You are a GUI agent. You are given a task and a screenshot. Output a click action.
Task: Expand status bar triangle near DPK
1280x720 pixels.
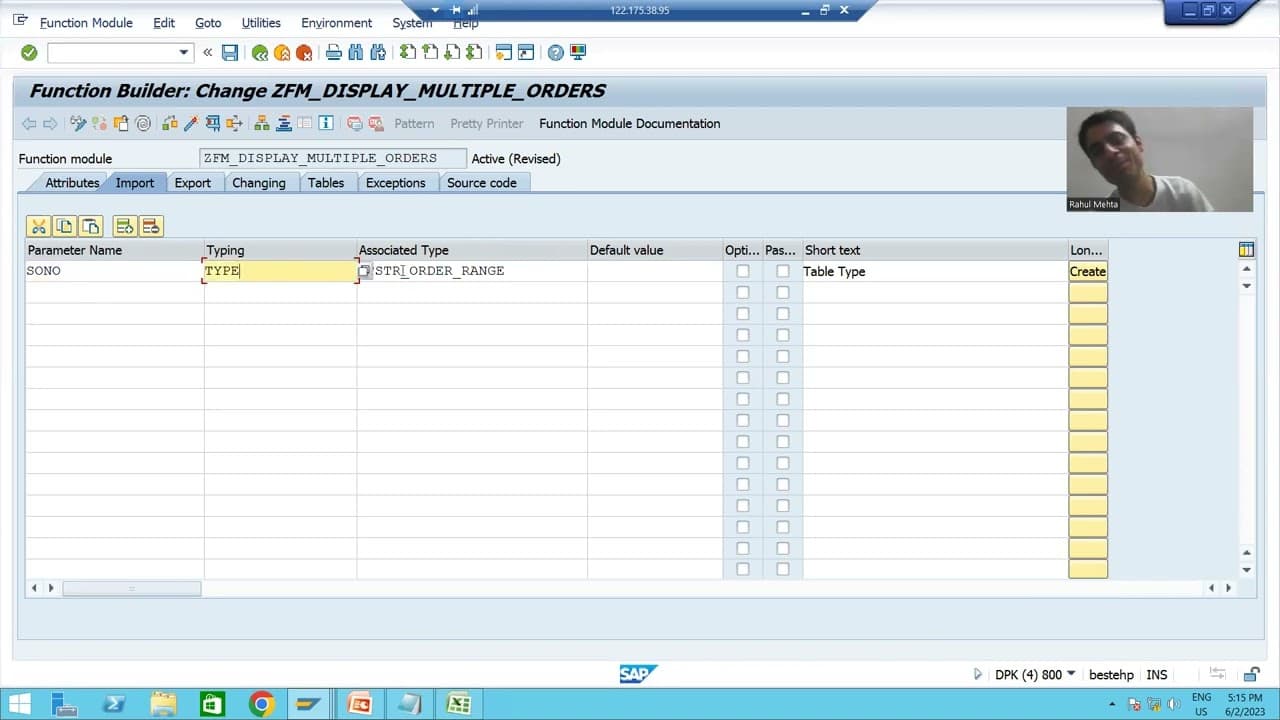(x=978, y=674)
